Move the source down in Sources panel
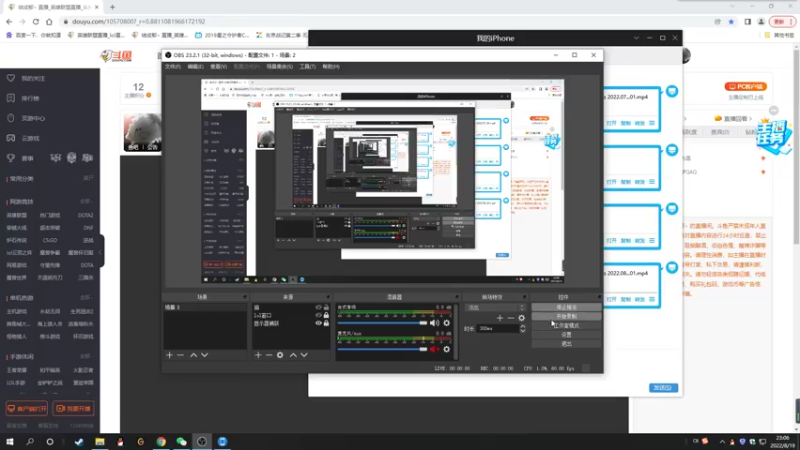This screenshot has height=450, width=800. (x=304, y=355)
